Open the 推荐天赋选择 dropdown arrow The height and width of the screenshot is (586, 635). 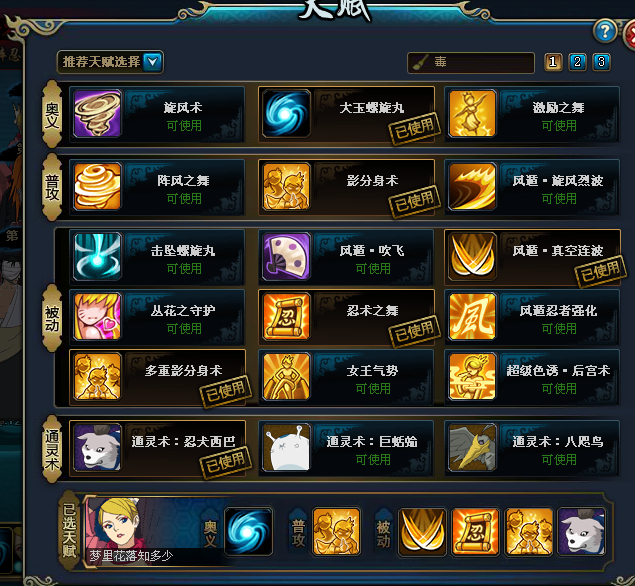click(x=152, y=62)
